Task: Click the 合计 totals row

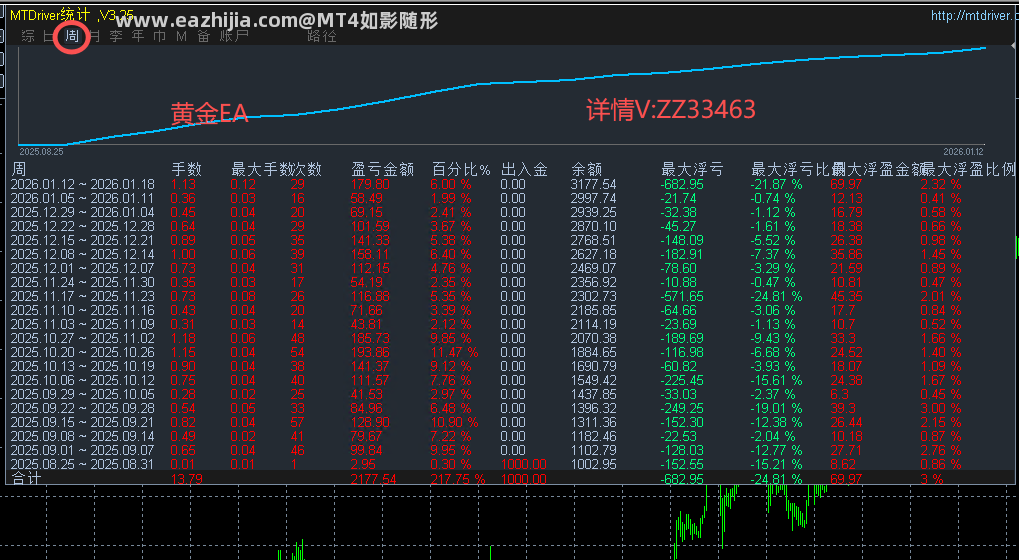Action: pyautogui.click(x=511, y=479)
